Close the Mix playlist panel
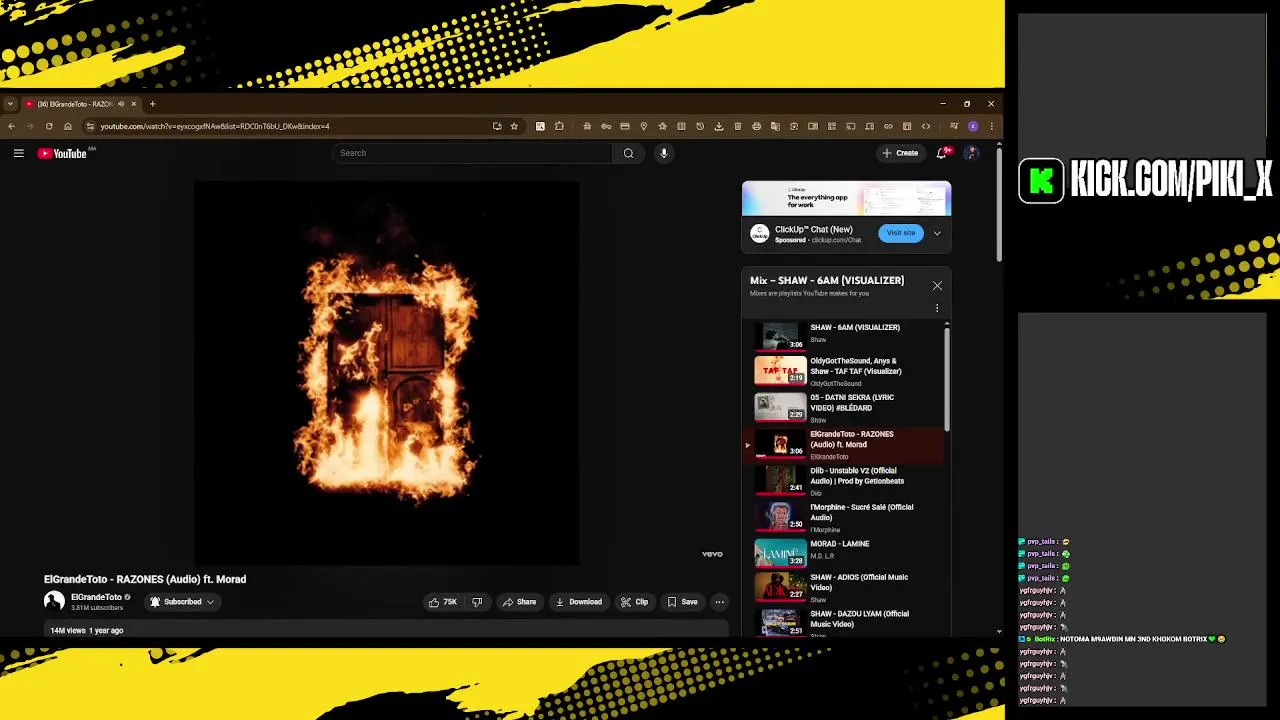This screenshot has width=1280, height=720. tap(937, 286)
